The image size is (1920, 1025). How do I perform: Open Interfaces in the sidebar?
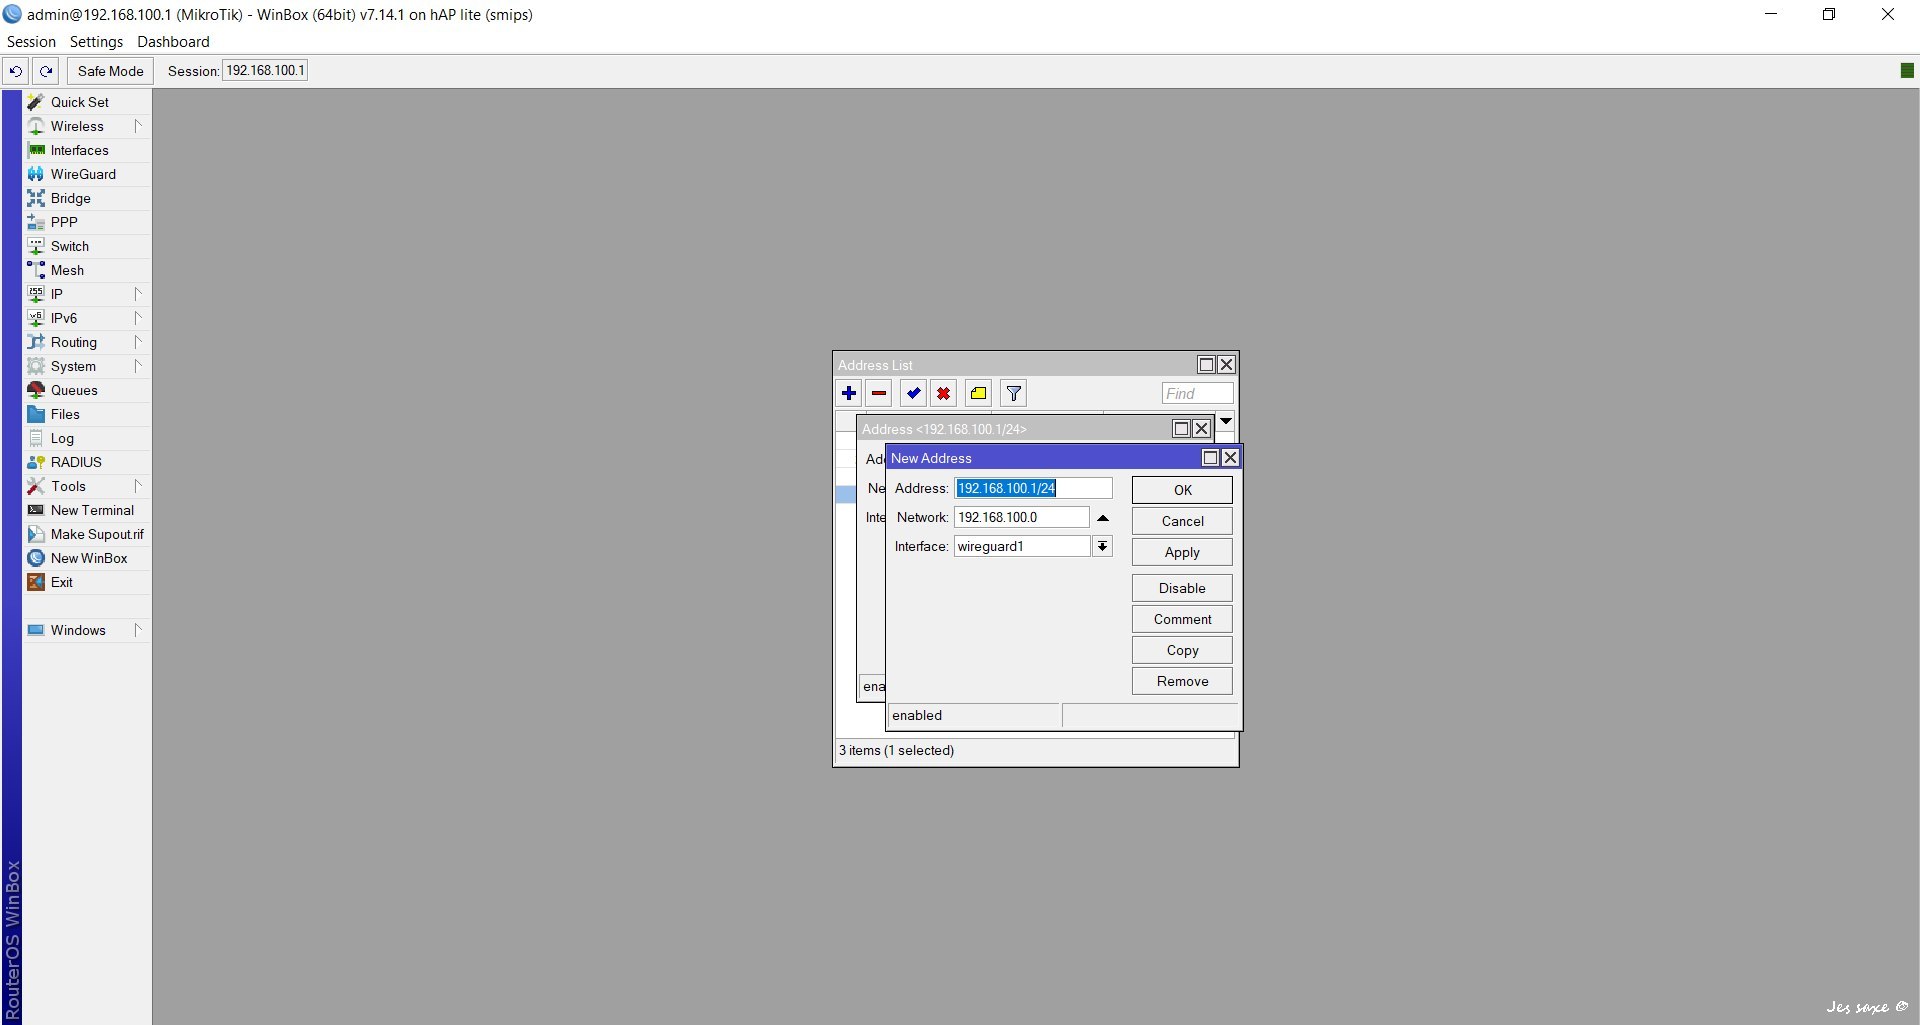80,150
